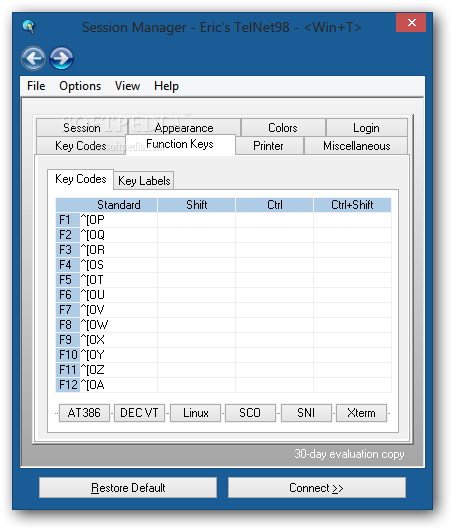Image resolution: width=453 pixels, height=530 pixels.
Task: Switch to the Appearance tab
Action: click(x=184, y=128)
